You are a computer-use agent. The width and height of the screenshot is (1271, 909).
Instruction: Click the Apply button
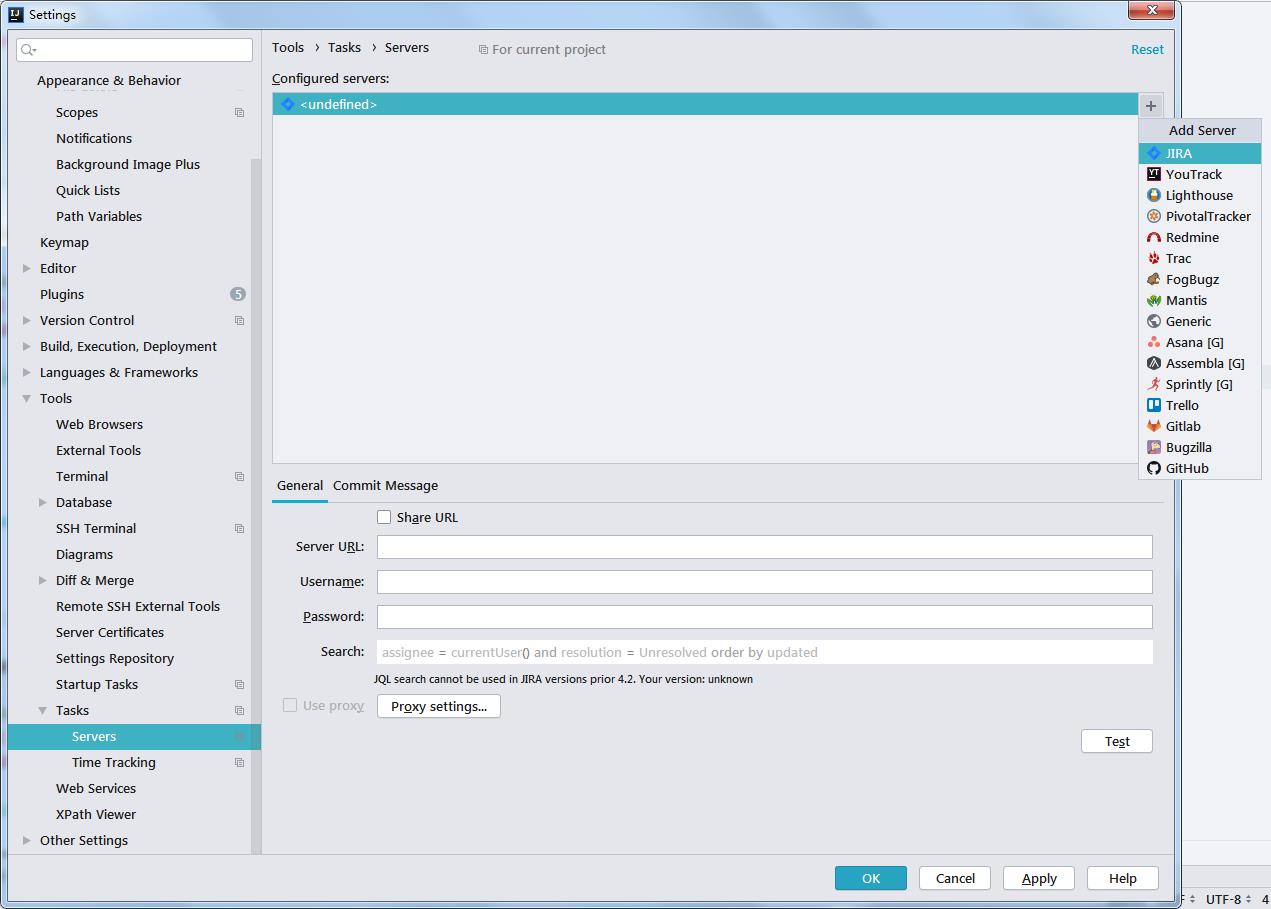click(1039, 878)
